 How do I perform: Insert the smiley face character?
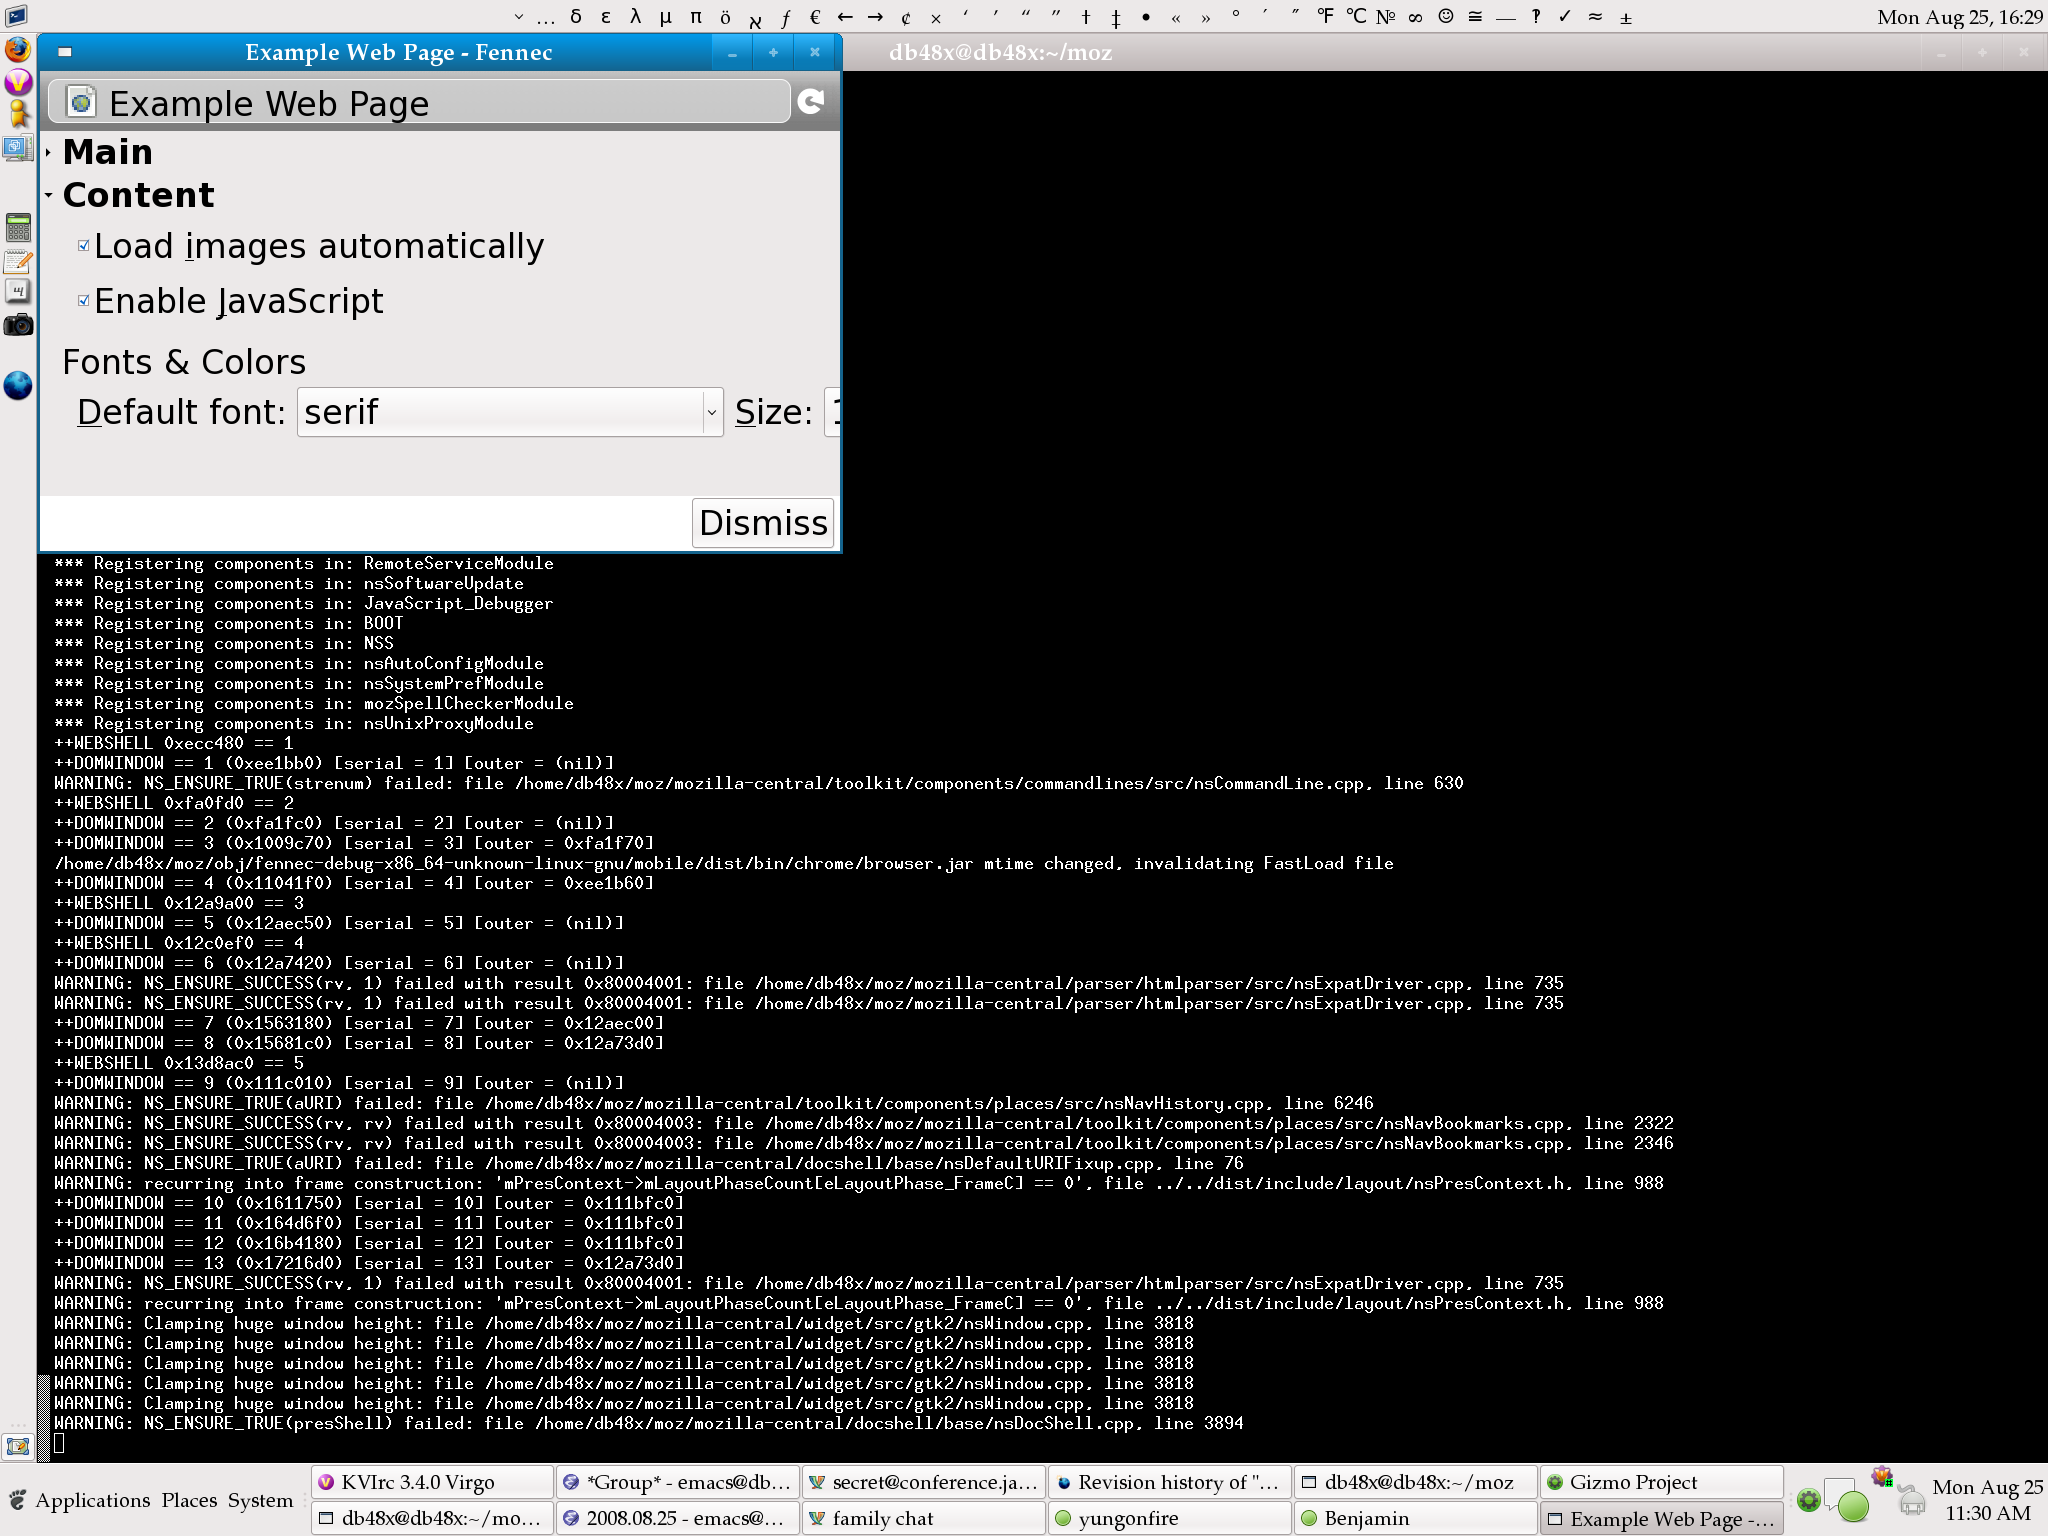tap(1446, 16)
